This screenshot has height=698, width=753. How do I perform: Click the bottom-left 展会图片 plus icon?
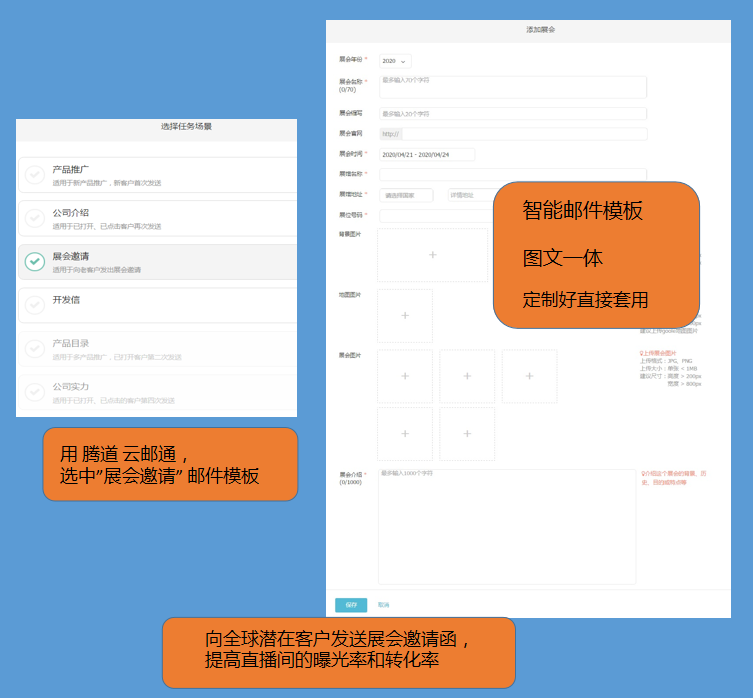(x=405, y=434)
